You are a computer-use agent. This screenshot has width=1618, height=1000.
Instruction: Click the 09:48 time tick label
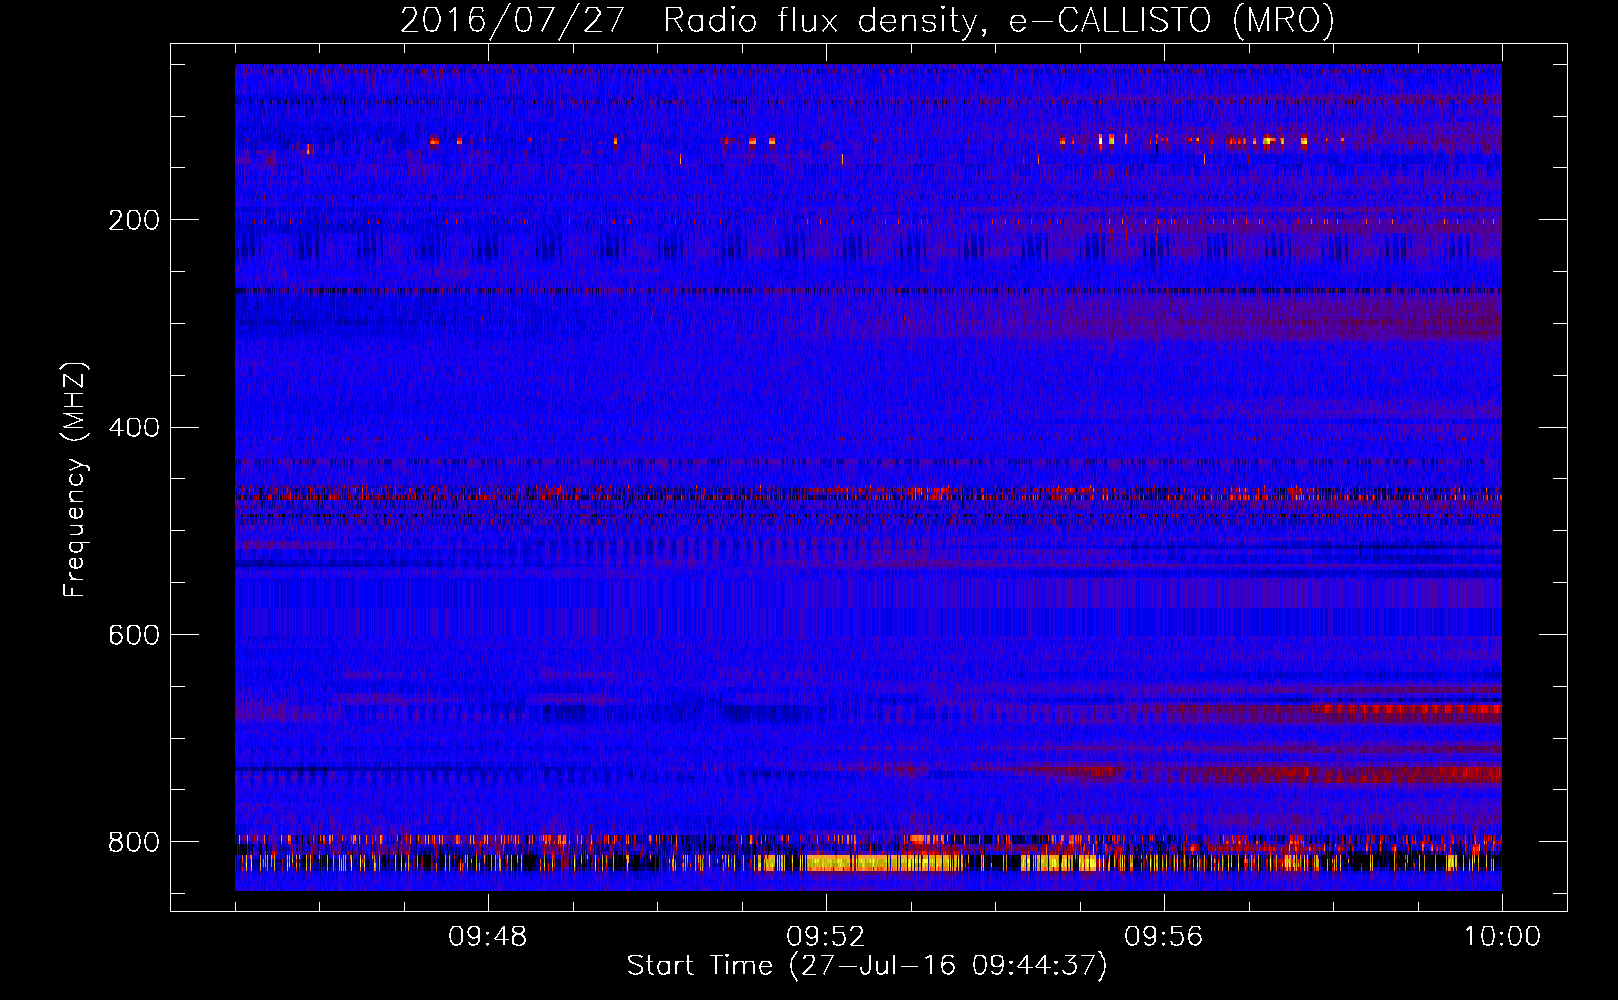488,937
